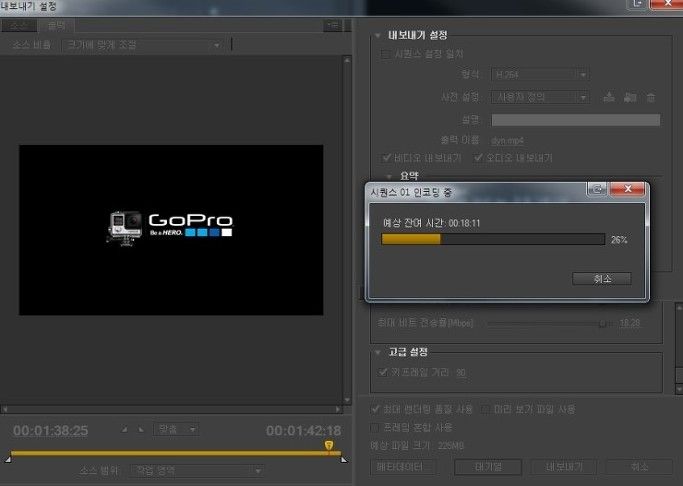Image resolution: width=683 pixels, height=486 pixels.
Task: Click the current timecode 00:01:38:25
Action: click(x=51, y=431)
